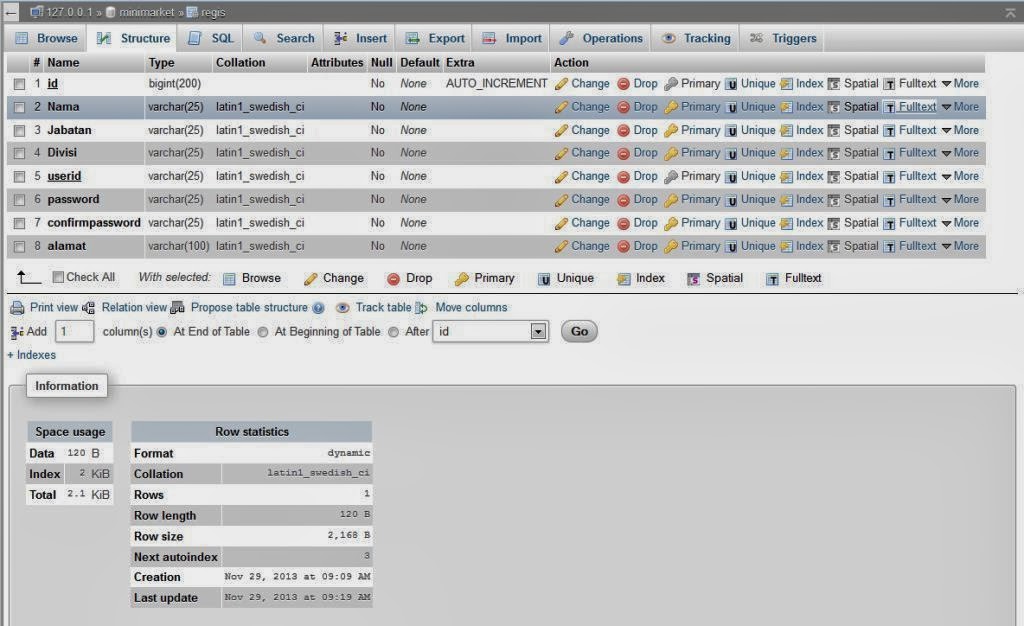This screenshot has width=1024, height=626.
Task: Click the pencil Change icon for id row
Action: (x=561, y=84)
